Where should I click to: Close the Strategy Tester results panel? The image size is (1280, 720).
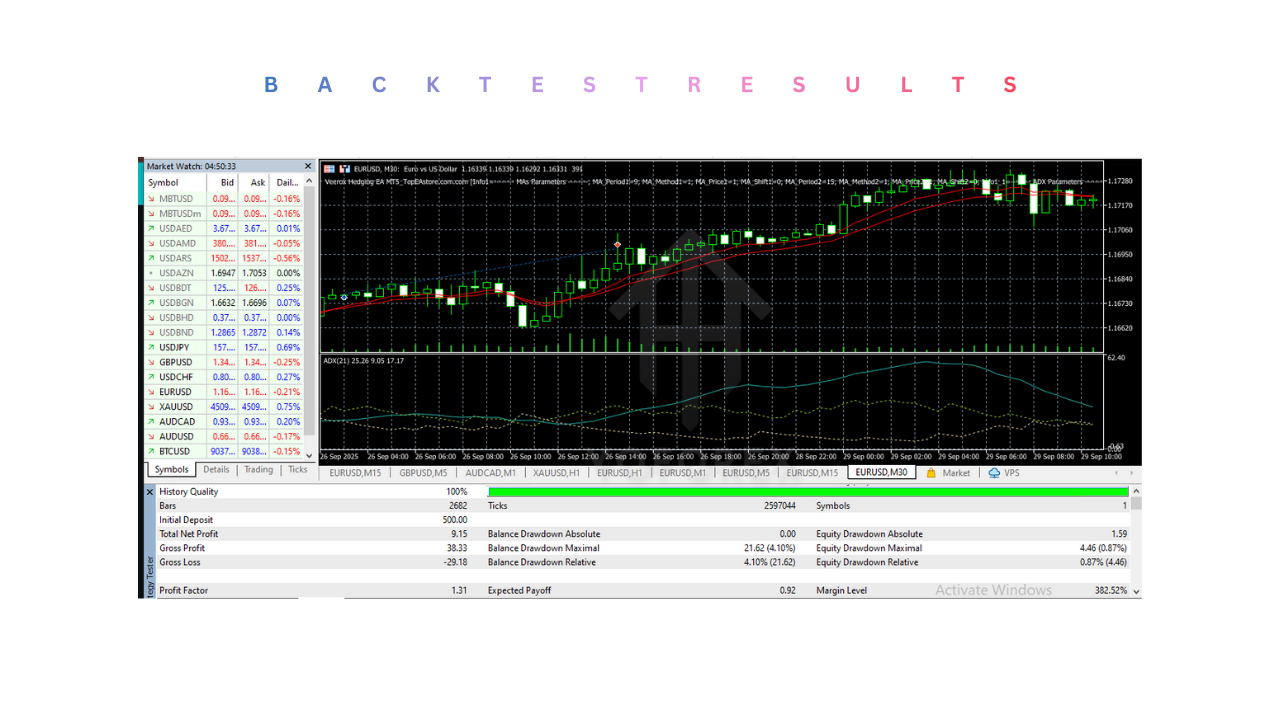[x=151, y=492]
